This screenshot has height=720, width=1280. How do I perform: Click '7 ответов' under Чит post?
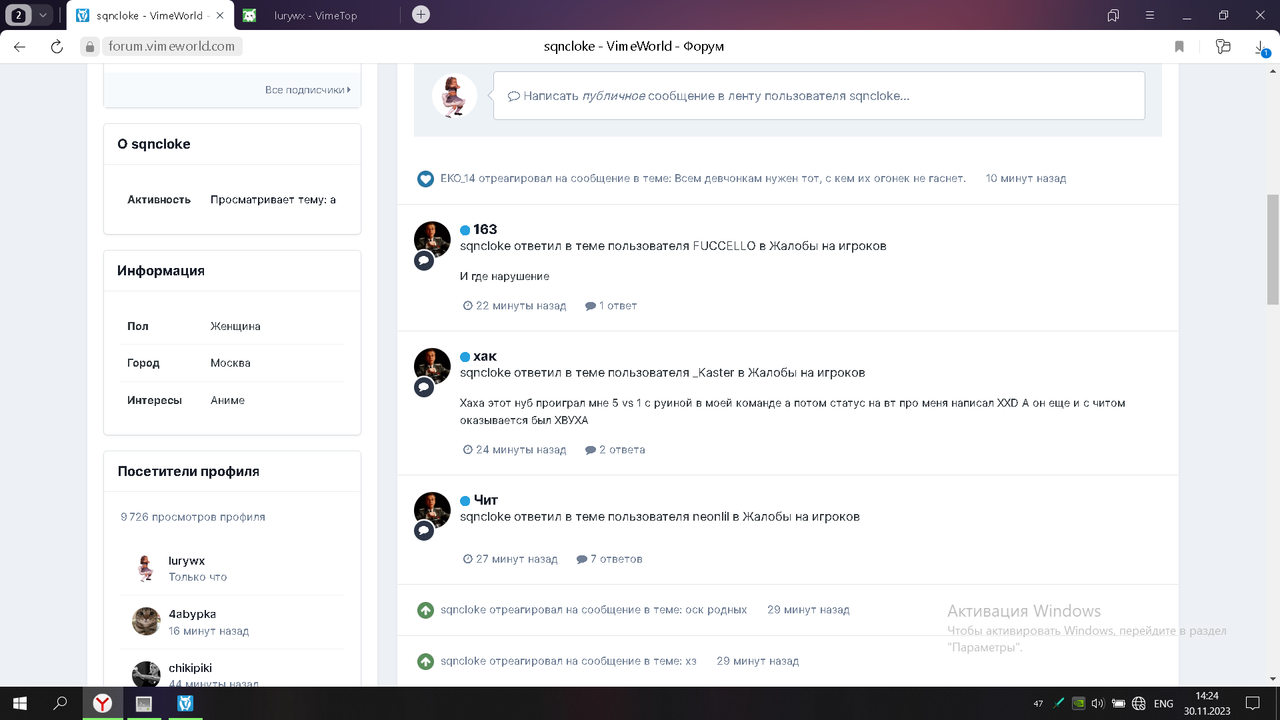[x=609, y=559]
